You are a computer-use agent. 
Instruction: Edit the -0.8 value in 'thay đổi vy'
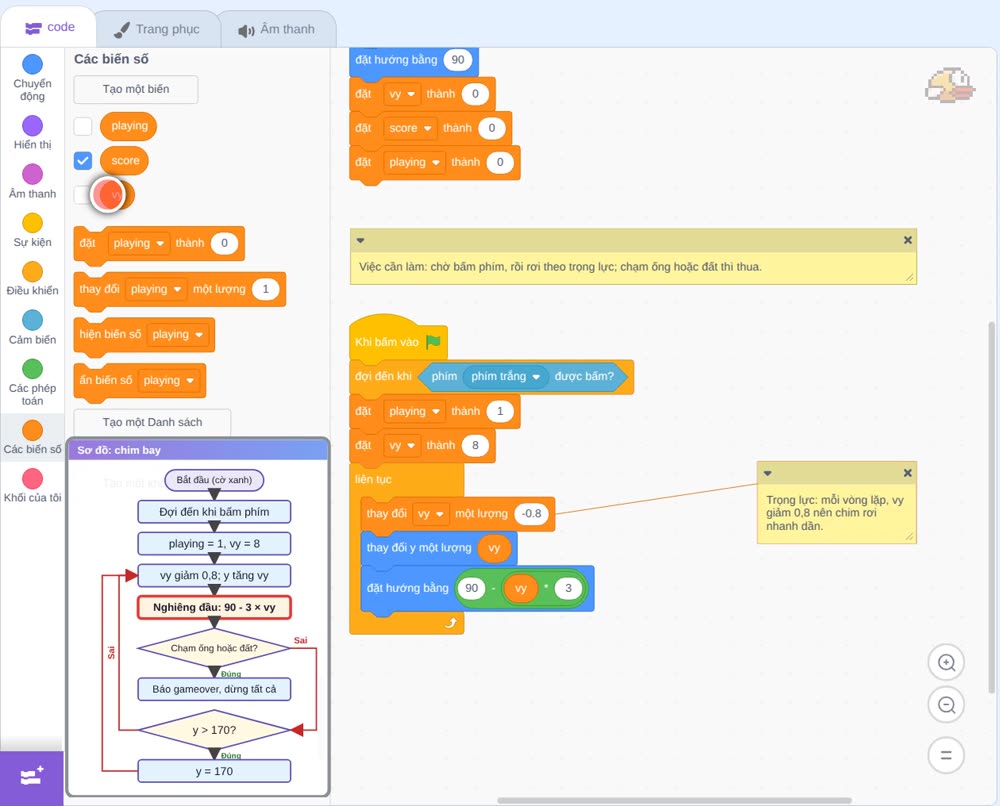[x=531, y=514]
